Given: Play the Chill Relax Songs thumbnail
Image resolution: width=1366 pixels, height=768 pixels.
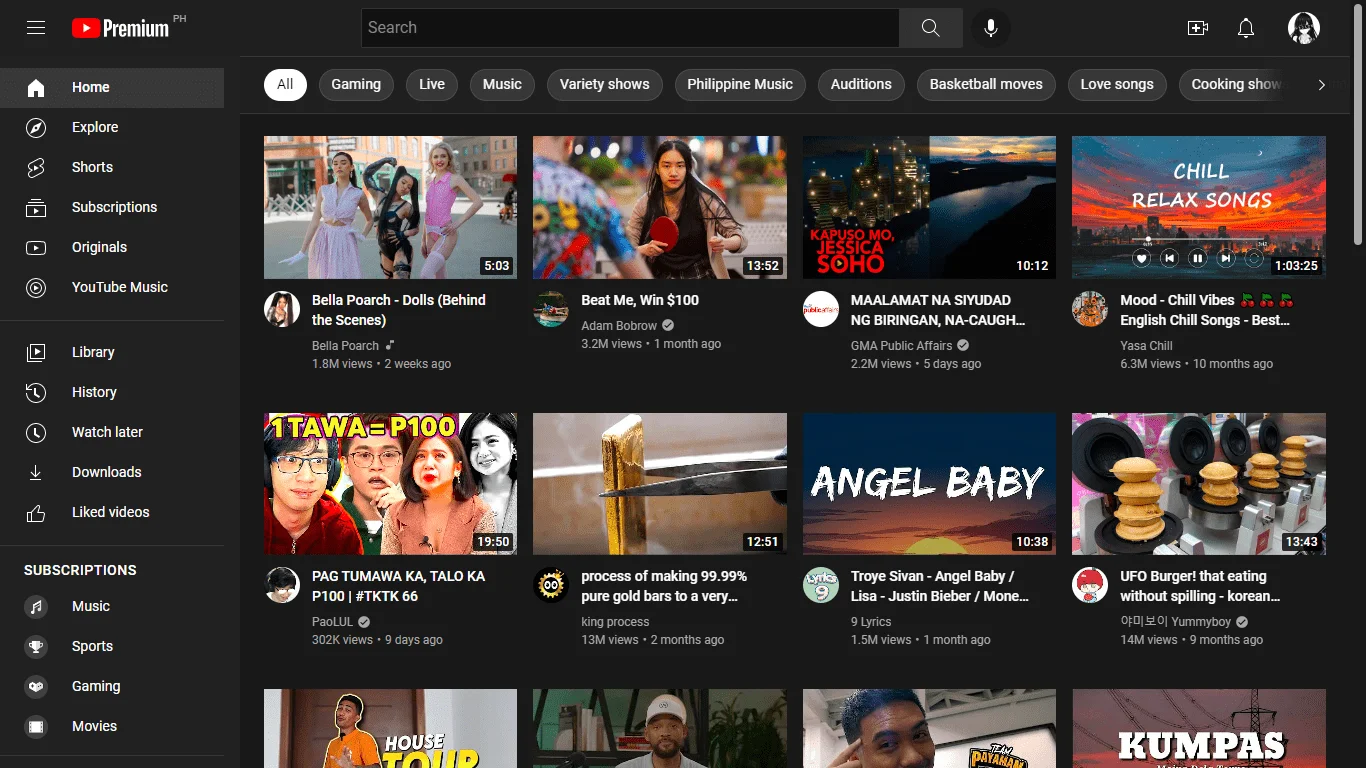Looking at the screenshot, I should coord(1199,207).
